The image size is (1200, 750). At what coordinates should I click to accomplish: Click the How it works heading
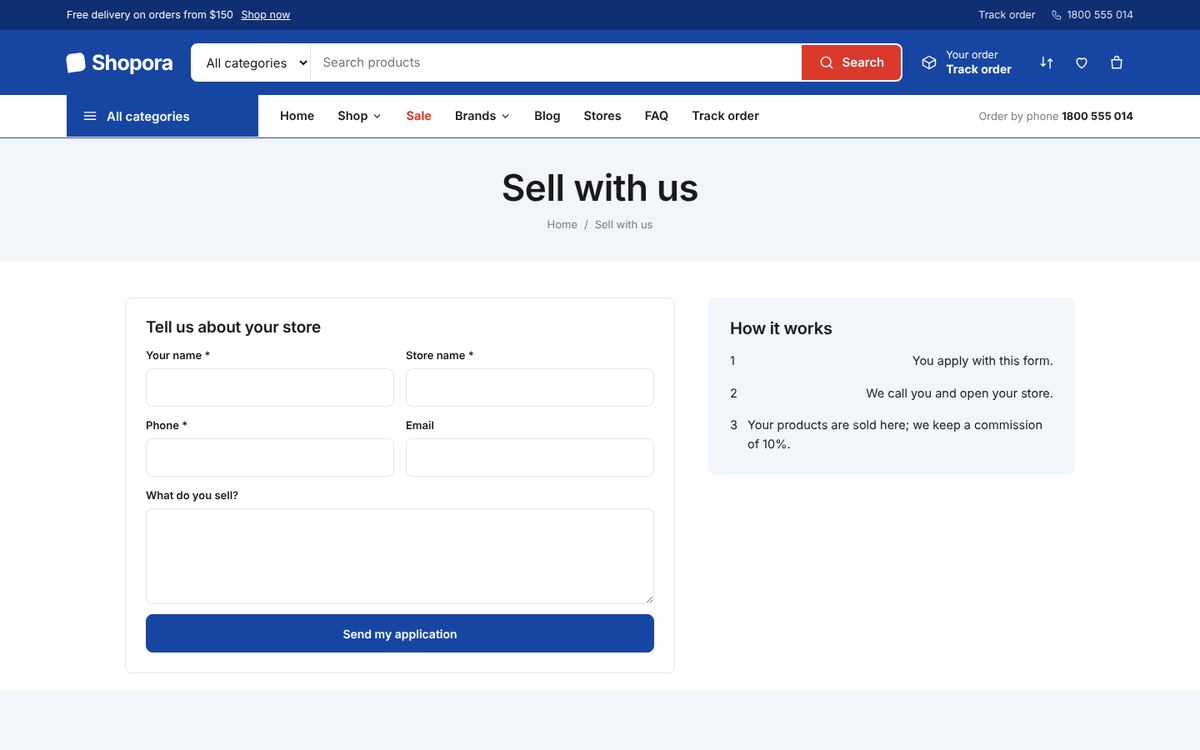point(781,328)
